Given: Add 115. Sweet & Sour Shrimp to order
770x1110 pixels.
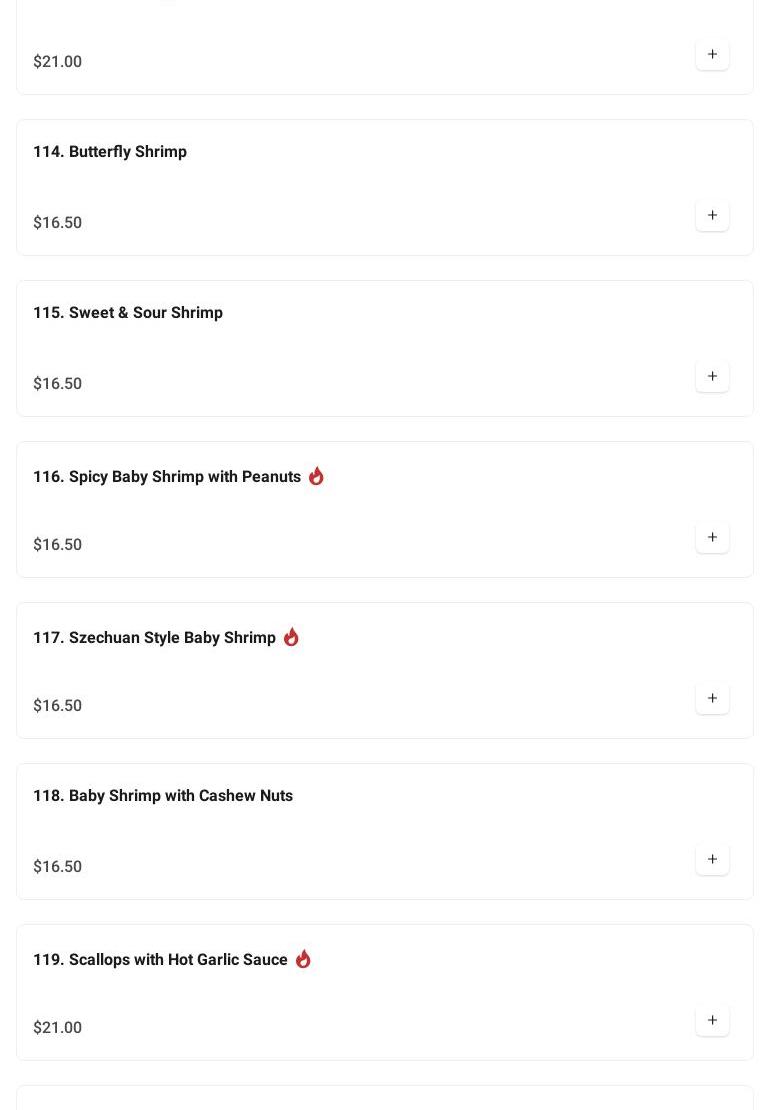Looking at the screenshot, I should (712, 377).
